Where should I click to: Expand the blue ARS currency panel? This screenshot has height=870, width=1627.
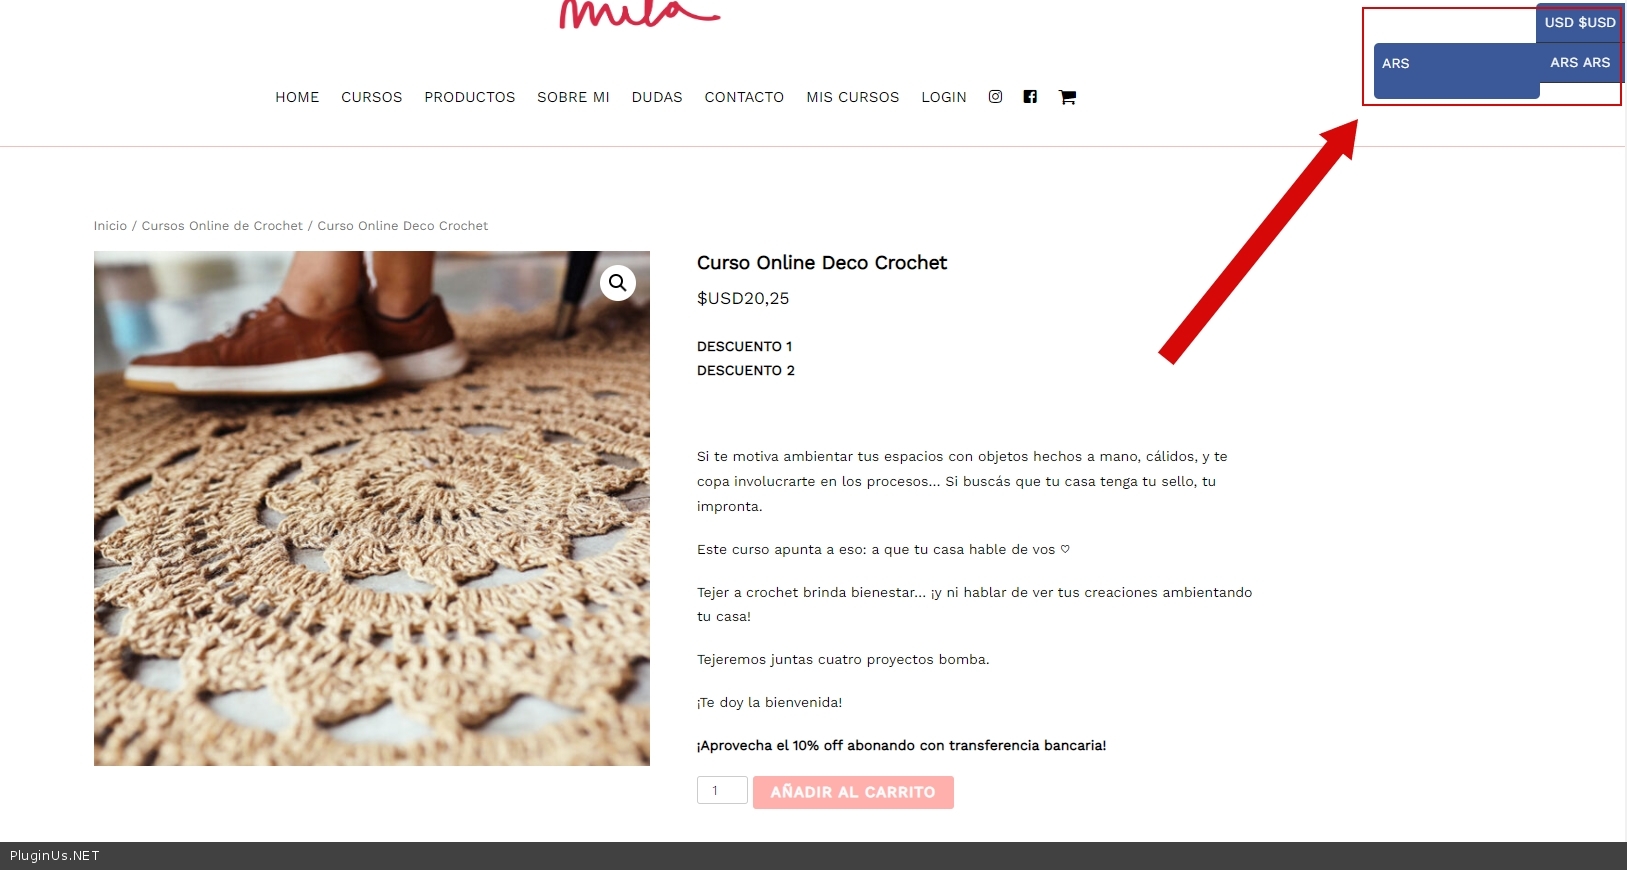(1456, 70)
